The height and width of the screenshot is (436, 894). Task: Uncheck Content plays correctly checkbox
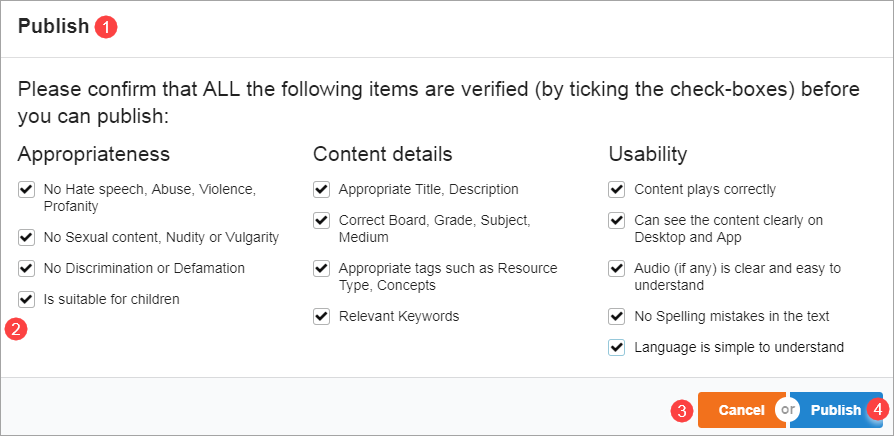pyautogui.click(x=617, y=189)
